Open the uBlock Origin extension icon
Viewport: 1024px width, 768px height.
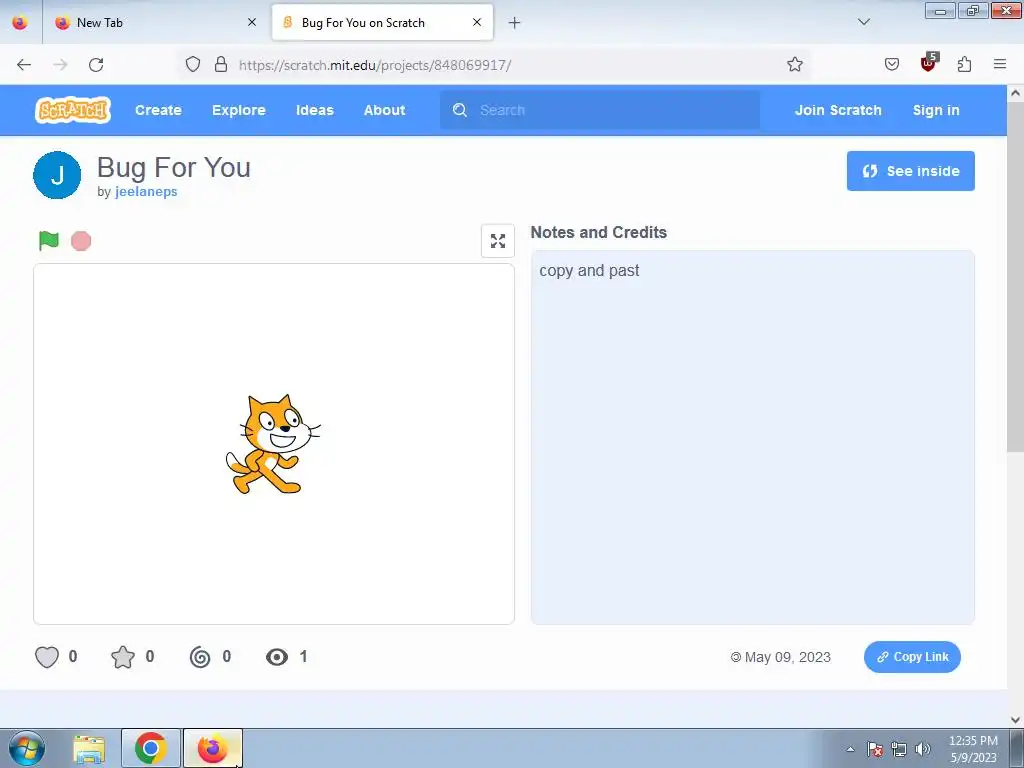pyautogui.click(x=928, y=63)
